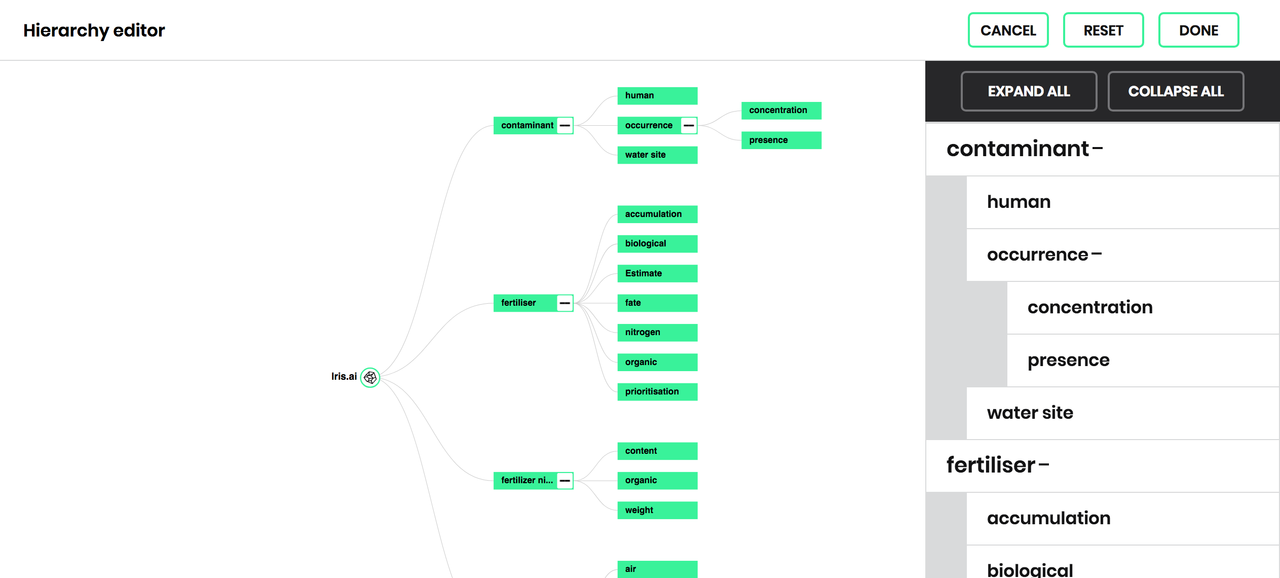
Task: Click EXPAND ALL button
Action: (1029, 91)
